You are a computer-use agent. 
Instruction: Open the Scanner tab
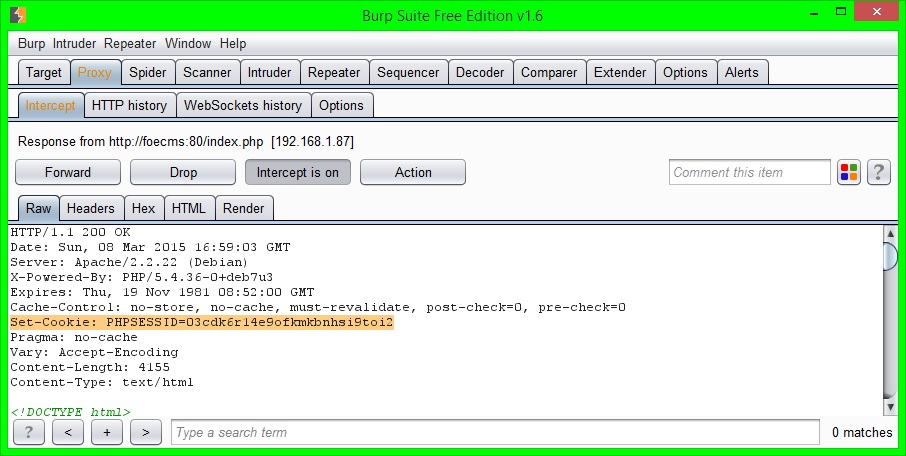[207, 73]
